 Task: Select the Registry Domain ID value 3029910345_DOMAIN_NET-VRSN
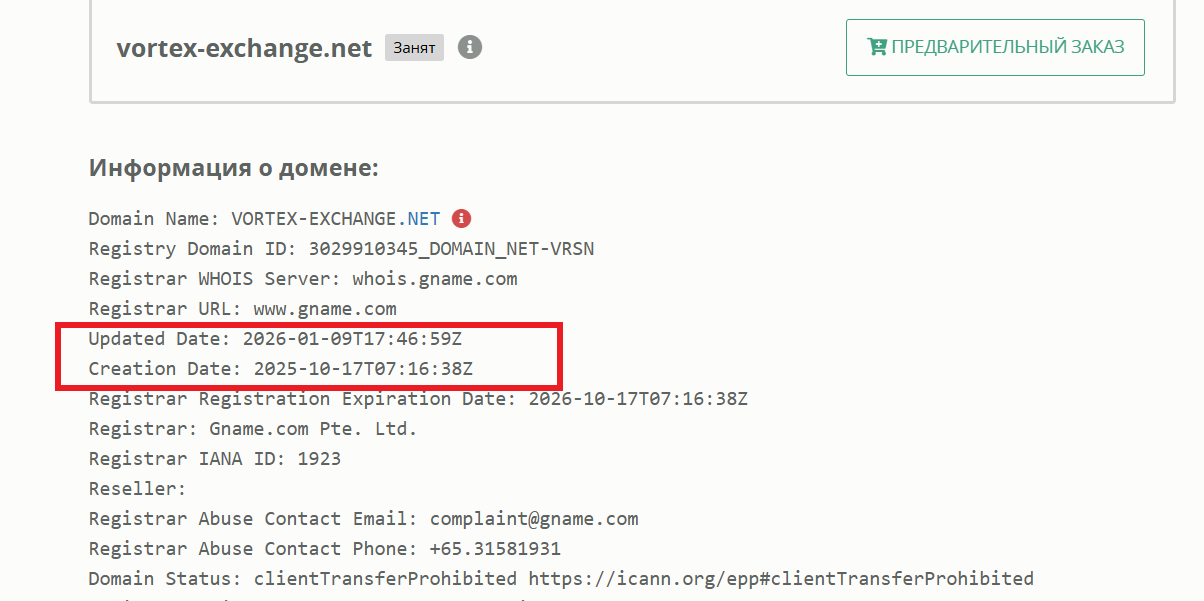pos(451,248)
